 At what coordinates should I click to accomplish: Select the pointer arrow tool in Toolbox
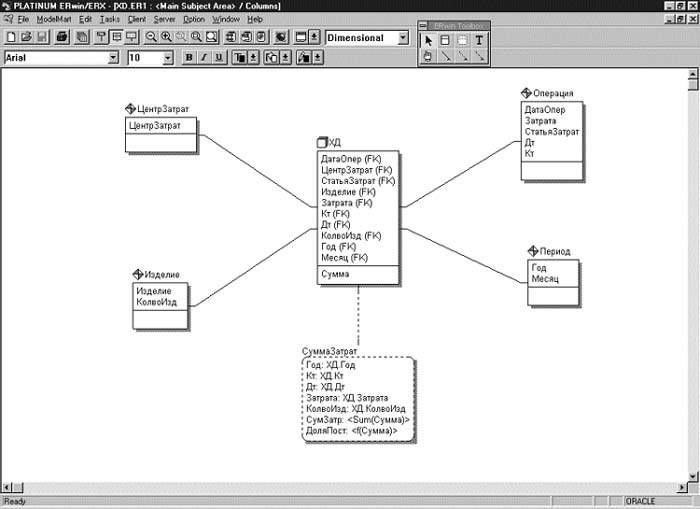click(429, 40)
